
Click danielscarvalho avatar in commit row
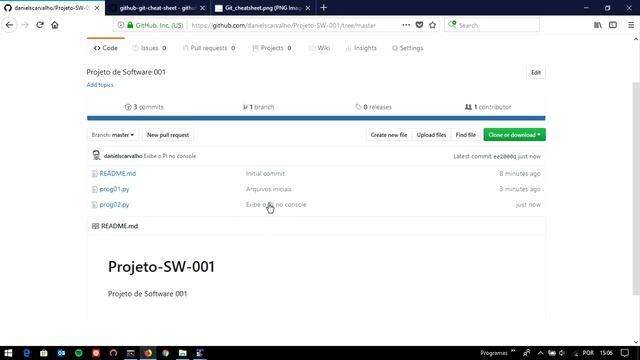pyautogui.click(x=96, y=155)
